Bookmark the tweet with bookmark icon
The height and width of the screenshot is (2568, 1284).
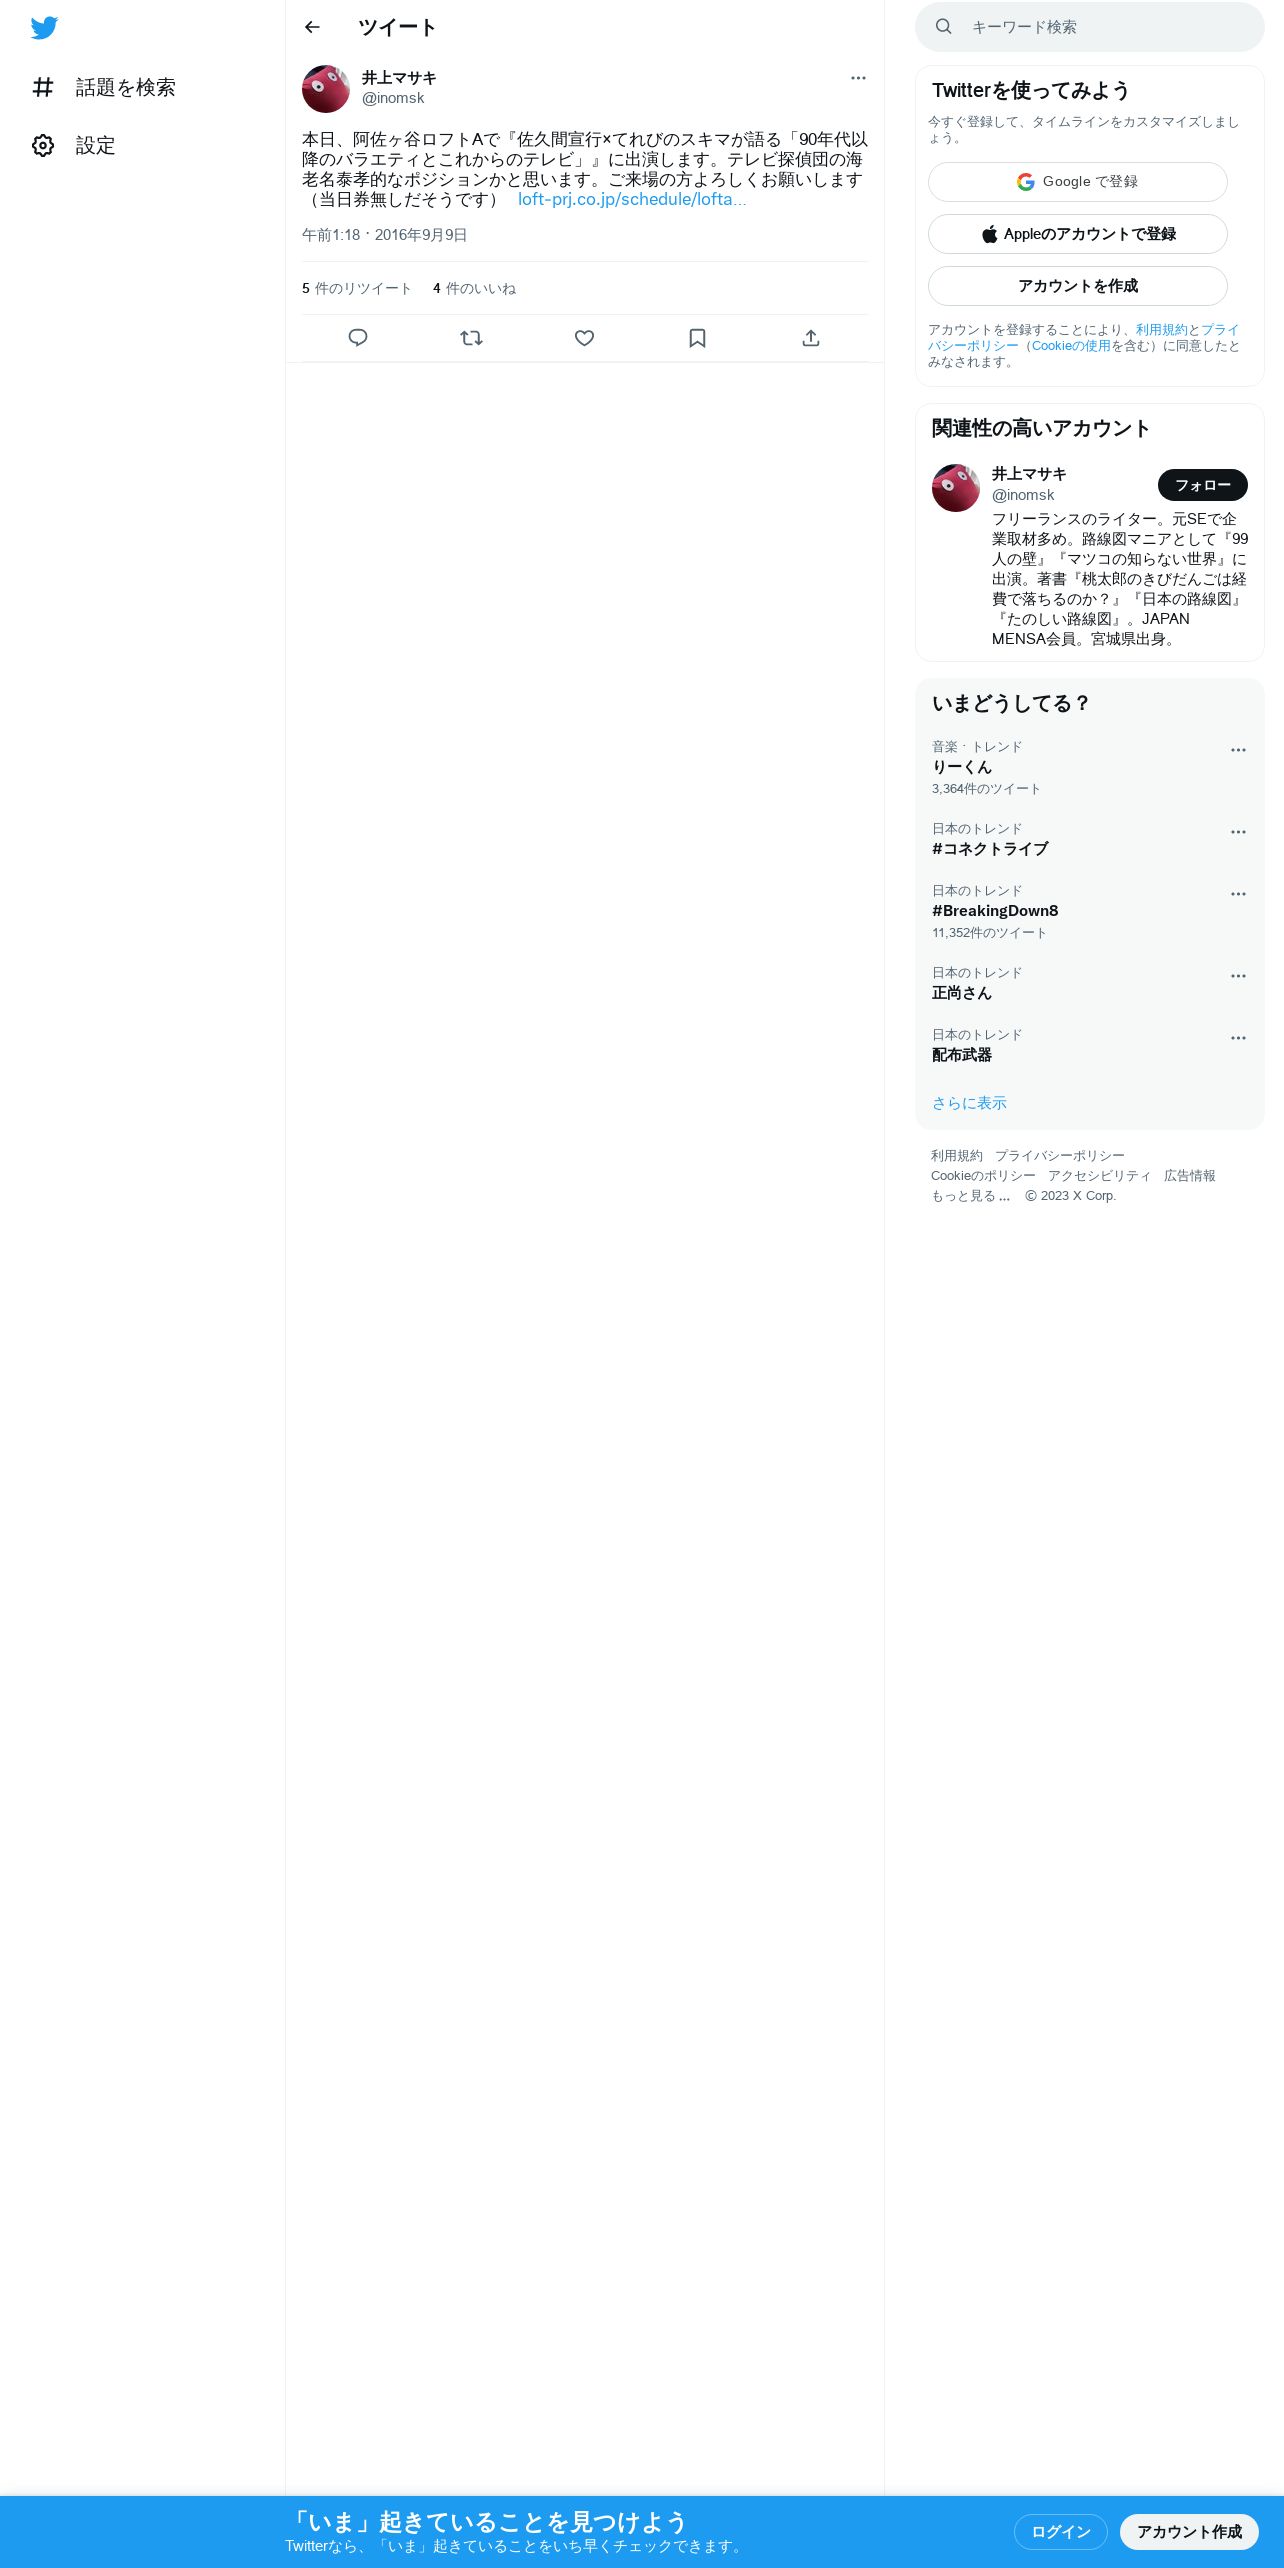698,338
